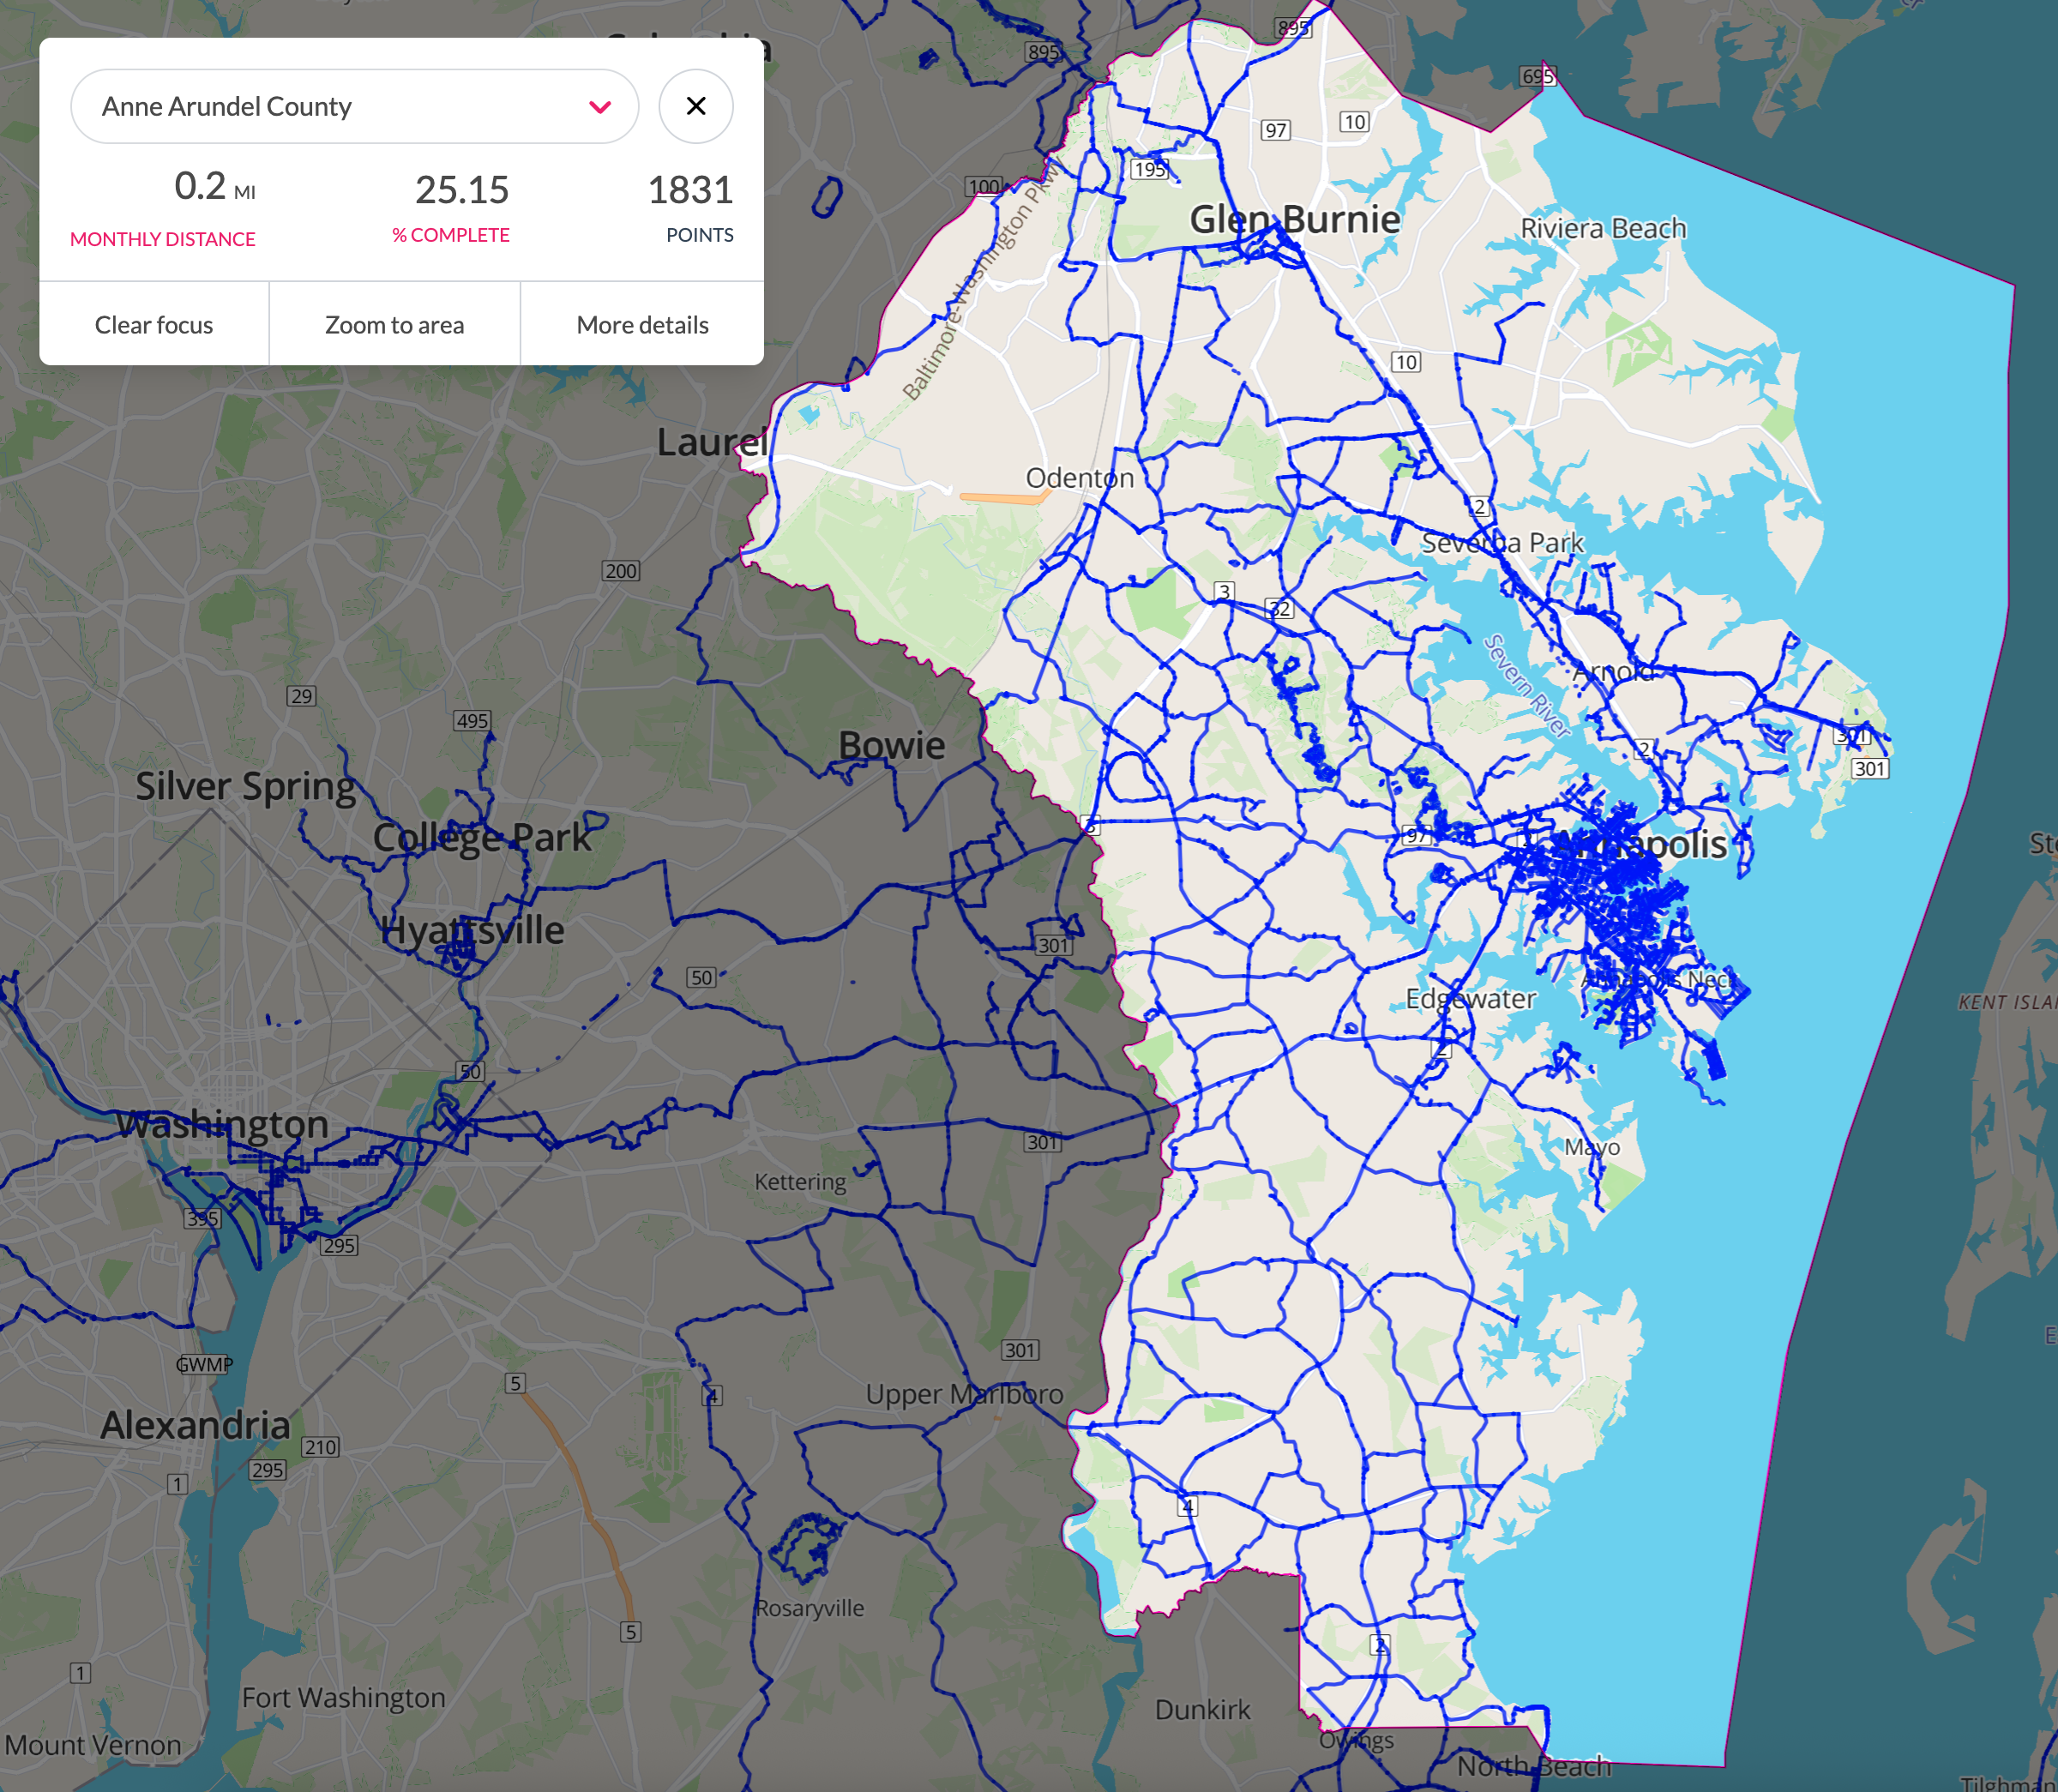Click the route 100 highway shield

click(984, 186)
